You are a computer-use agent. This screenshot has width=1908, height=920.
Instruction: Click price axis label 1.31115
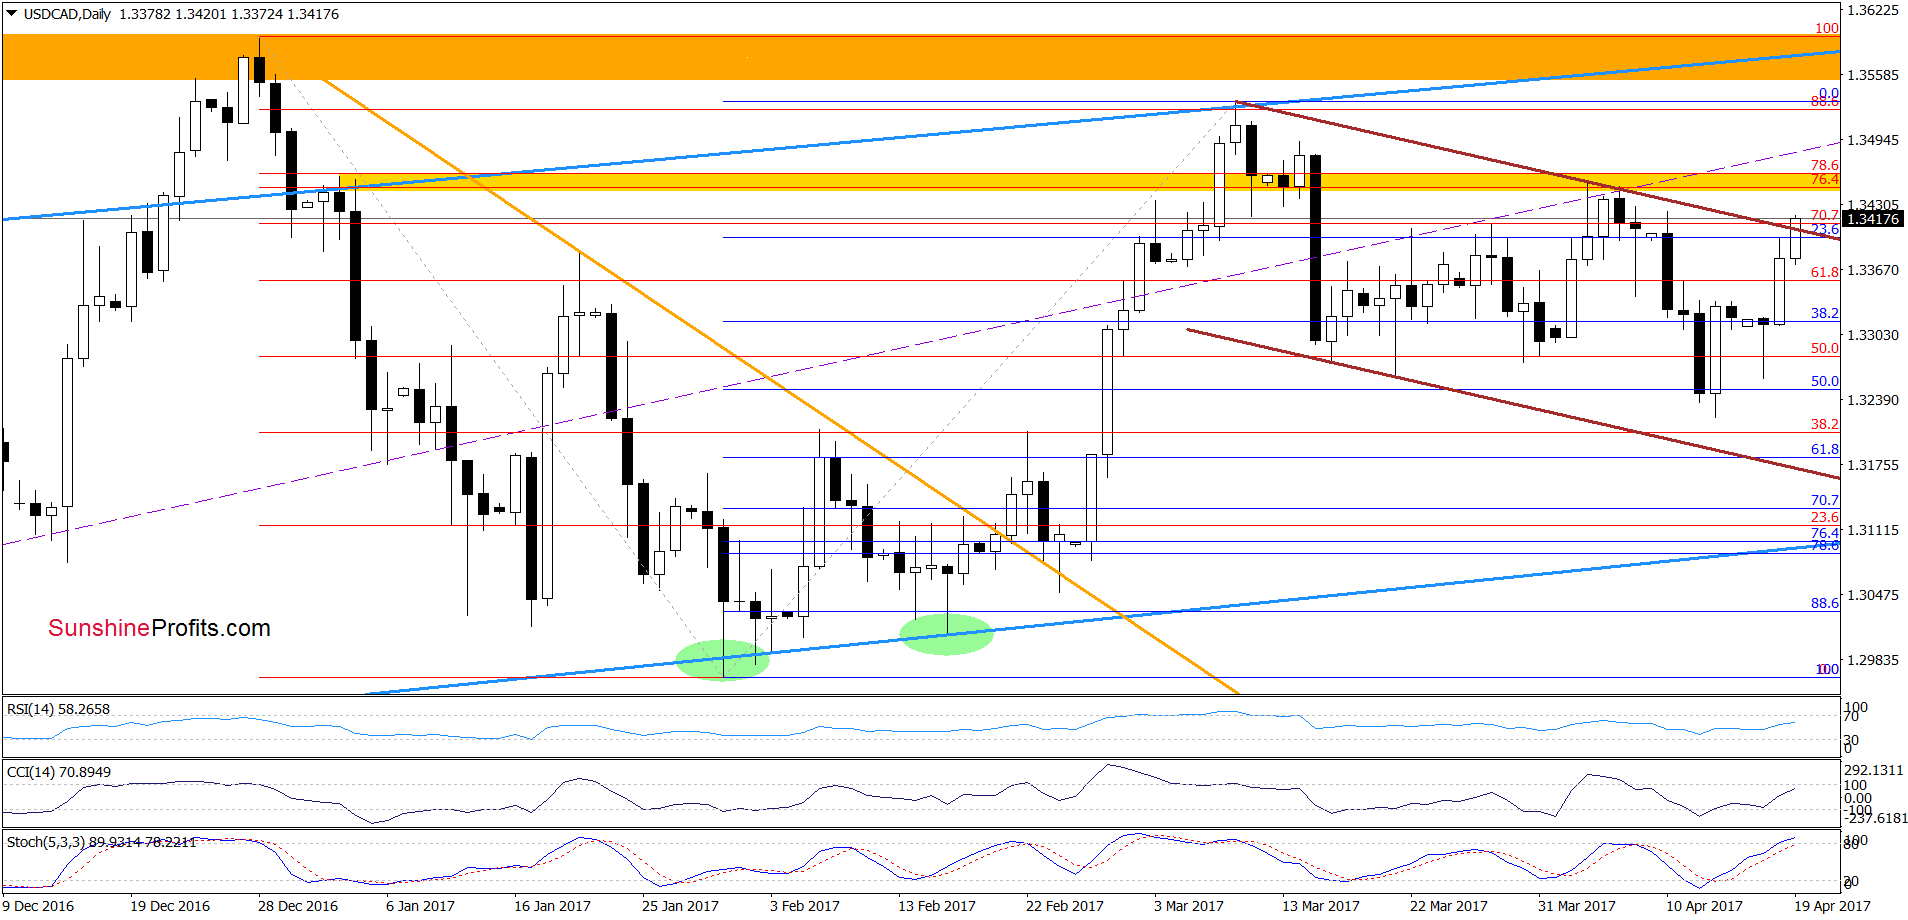1872,530
